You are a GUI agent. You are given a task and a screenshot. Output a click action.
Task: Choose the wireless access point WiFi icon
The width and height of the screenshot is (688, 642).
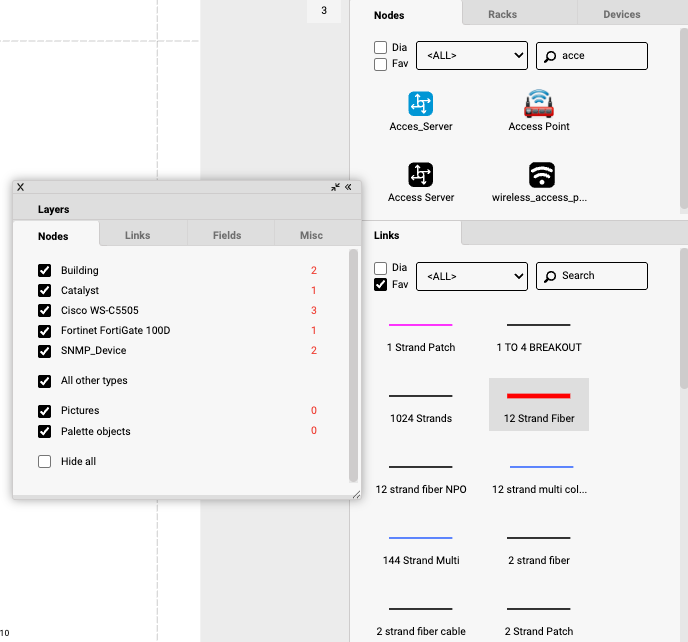click(x=541, y=175)
